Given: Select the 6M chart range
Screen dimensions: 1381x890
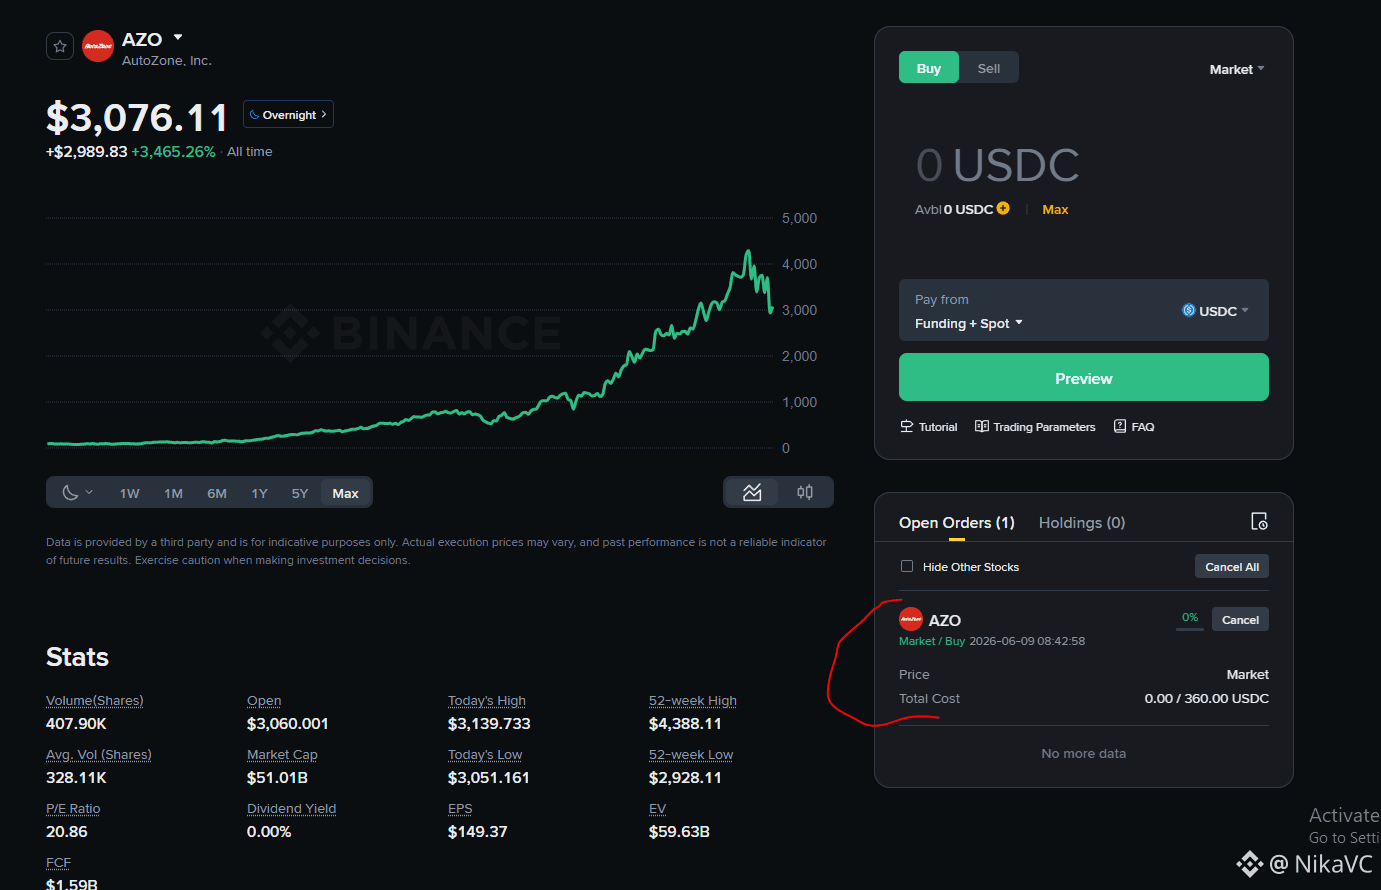Looking at the screenshot, I should [x=217, y=493].
